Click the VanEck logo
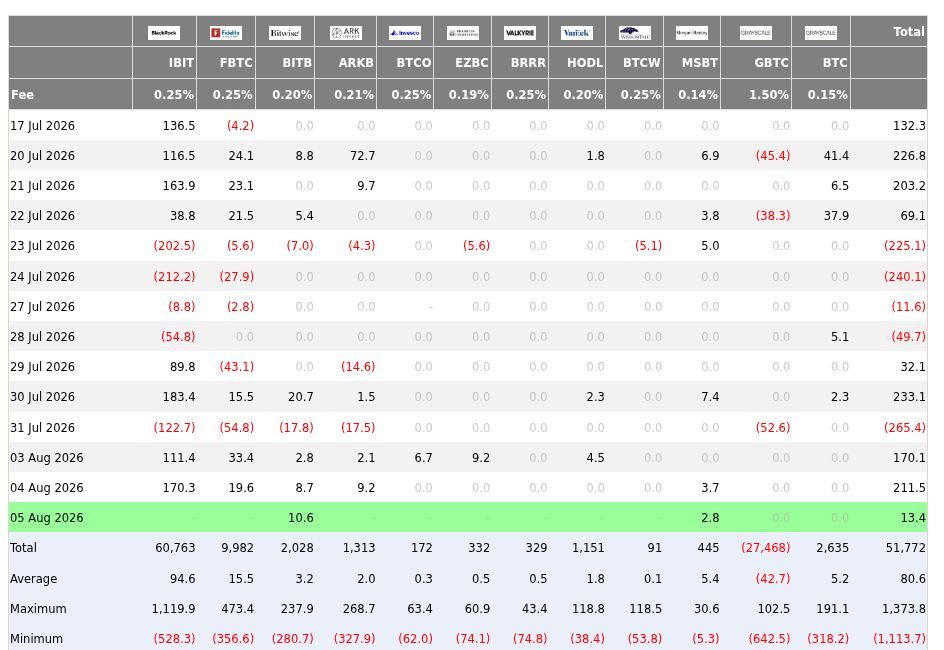Screen dimensions: 944x650 coord(577,33)
